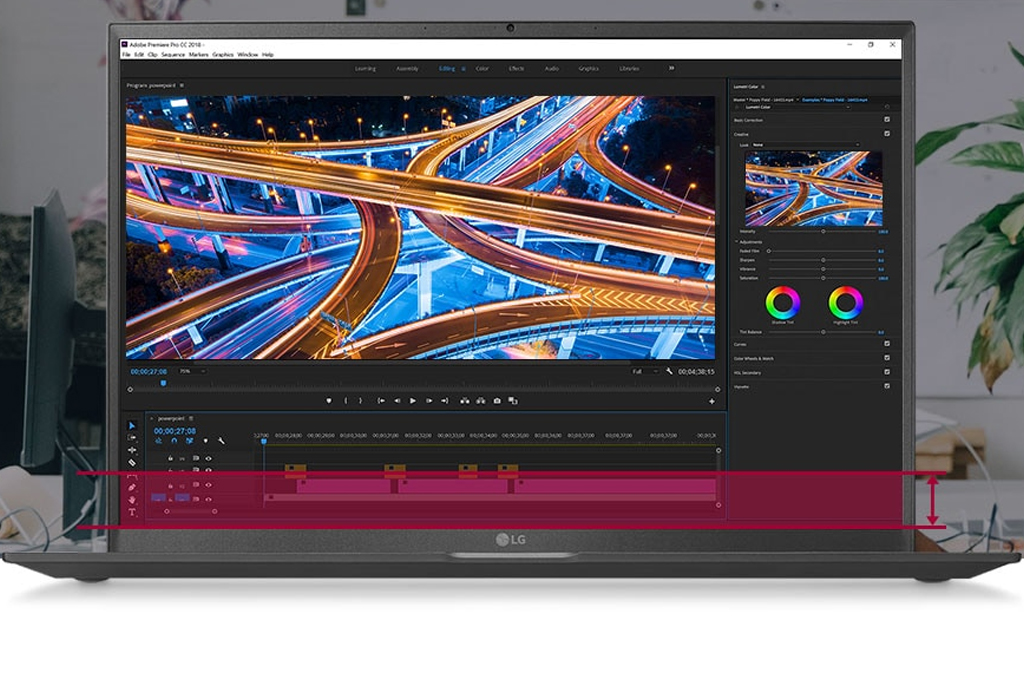Toggle Color Wheels & Match checkbox

tap(887, 358)
